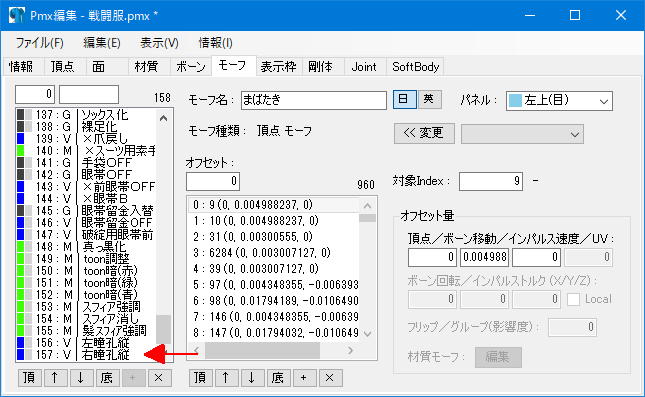Click the 対象Index field showing 9
The width and height of the screenshot is (645, 397).
pos(491,181)
